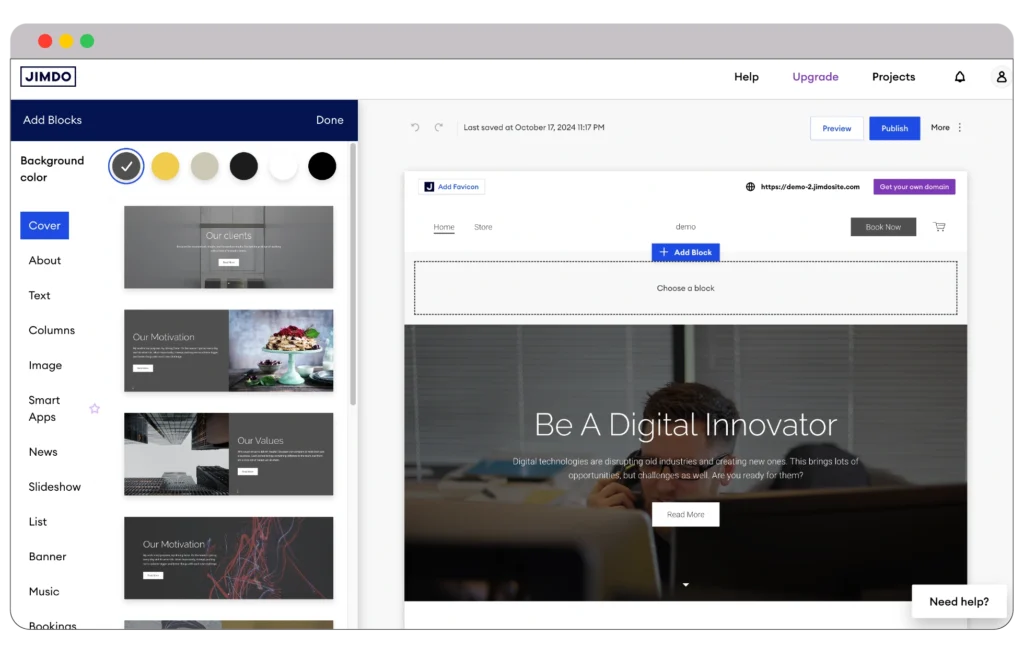1024x646 pixels.
Task: Pick the white background color swatch
Action: pos(283,166)
